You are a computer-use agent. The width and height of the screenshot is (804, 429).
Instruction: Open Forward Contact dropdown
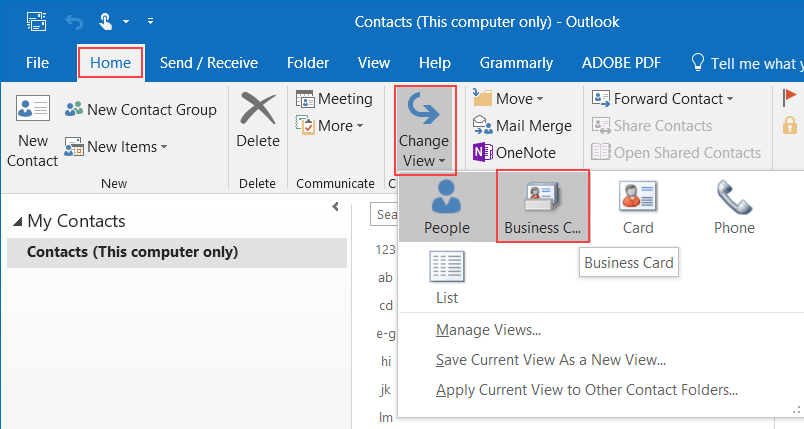662,98
